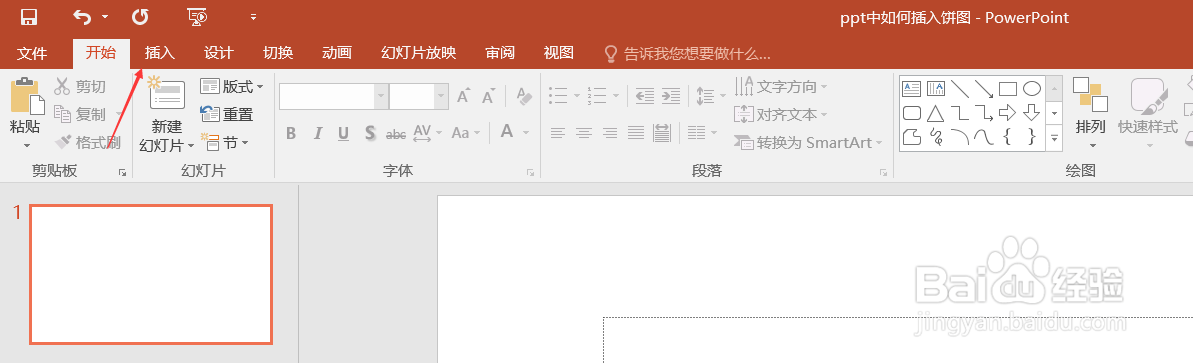Toggle align text left

pyautogui.click(x=558, y=134)
